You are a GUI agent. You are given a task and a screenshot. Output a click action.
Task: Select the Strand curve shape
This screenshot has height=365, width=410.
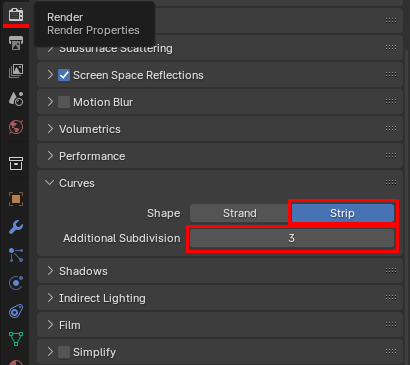240,213
